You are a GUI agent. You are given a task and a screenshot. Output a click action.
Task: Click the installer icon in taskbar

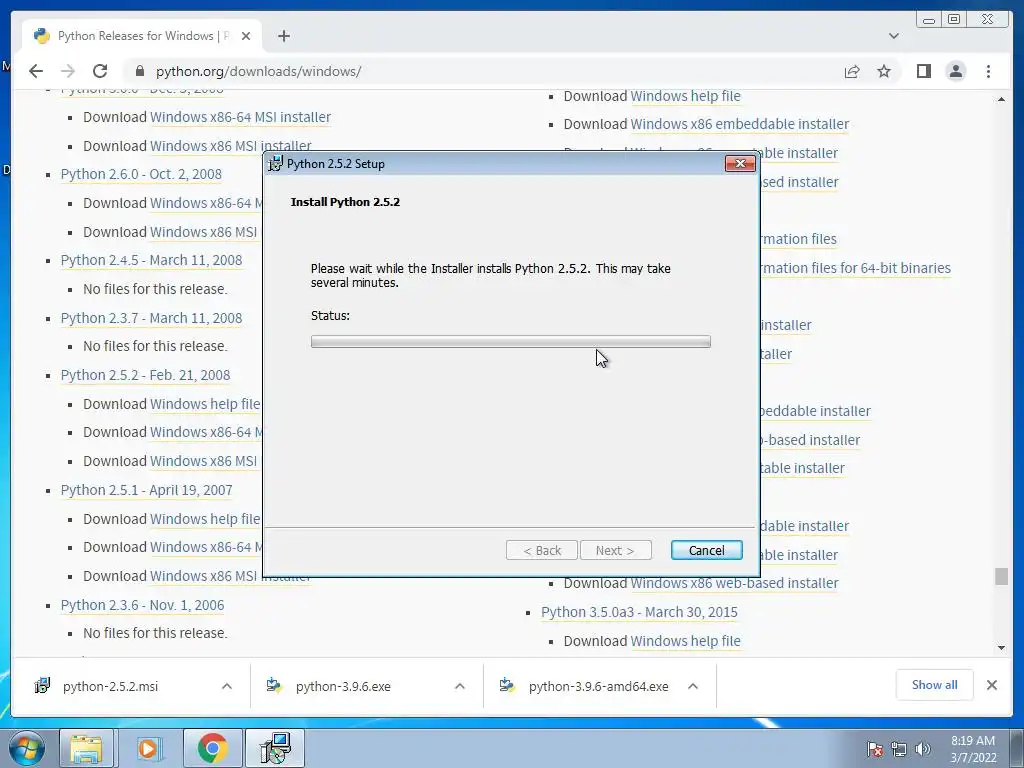click(x=275, y=748)
